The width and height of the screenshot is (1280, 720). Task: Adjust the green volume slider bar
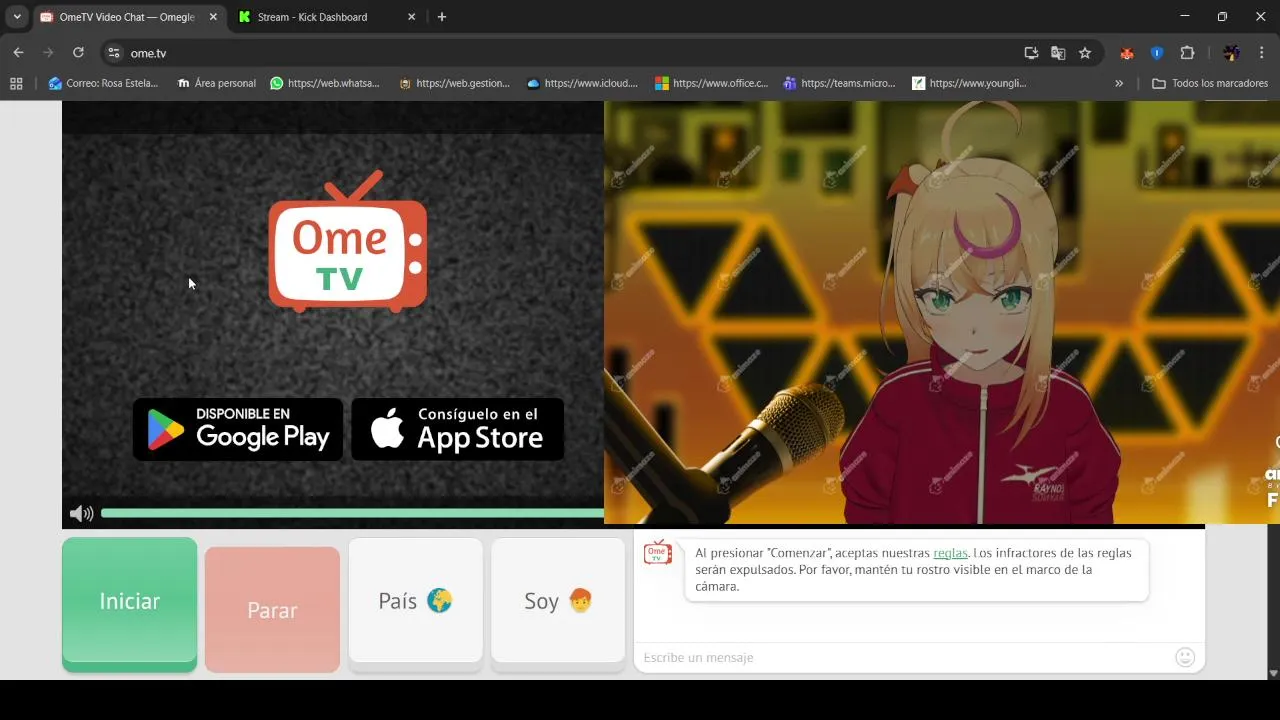(352, 513)
